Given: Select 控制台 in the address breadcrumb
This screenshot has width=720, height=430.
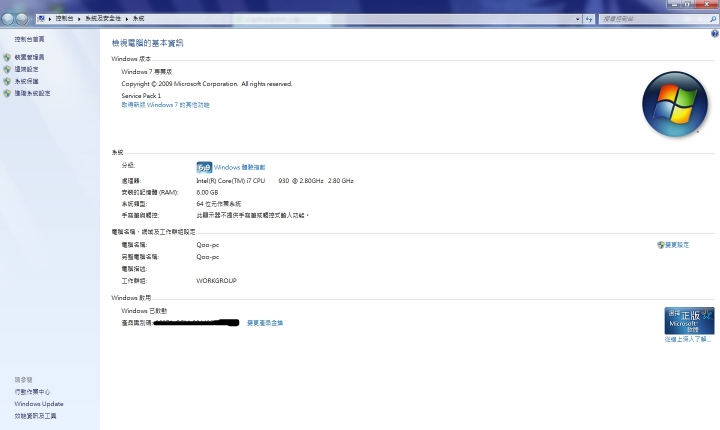Looking at the screenshot, I should tap(64, 19).
